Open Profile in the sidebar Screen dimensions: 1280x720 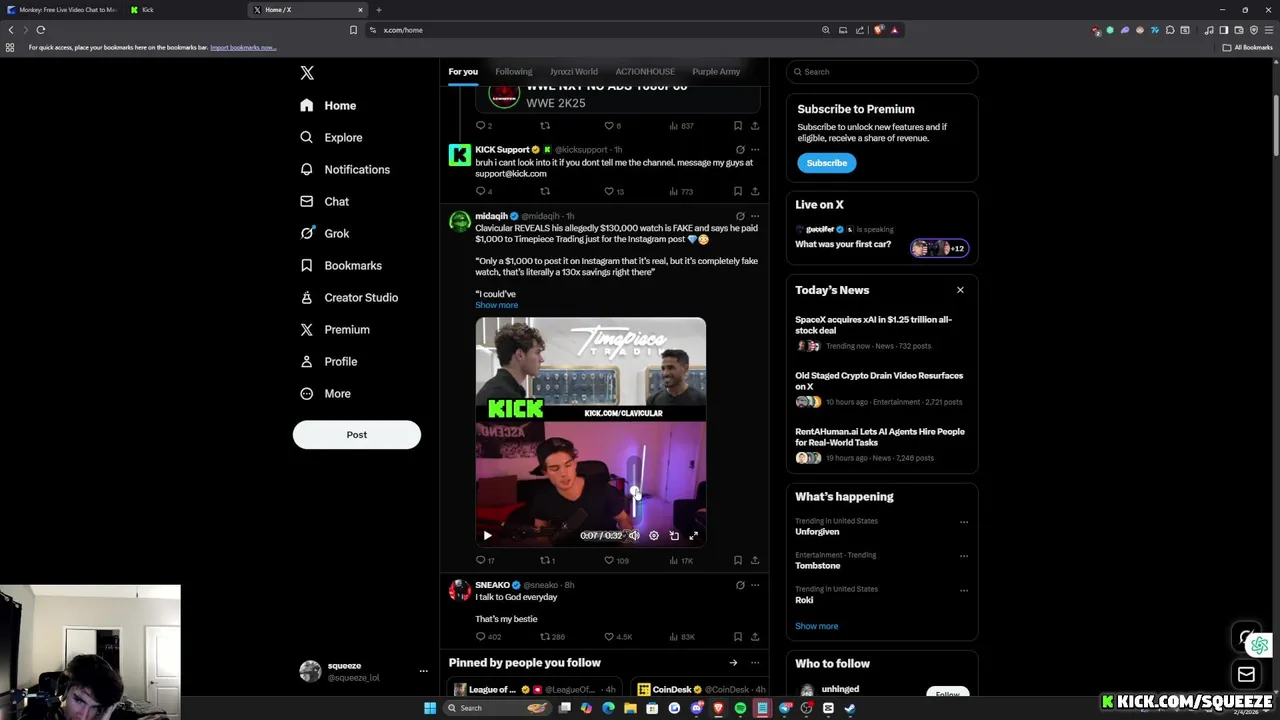pos(328,361)
